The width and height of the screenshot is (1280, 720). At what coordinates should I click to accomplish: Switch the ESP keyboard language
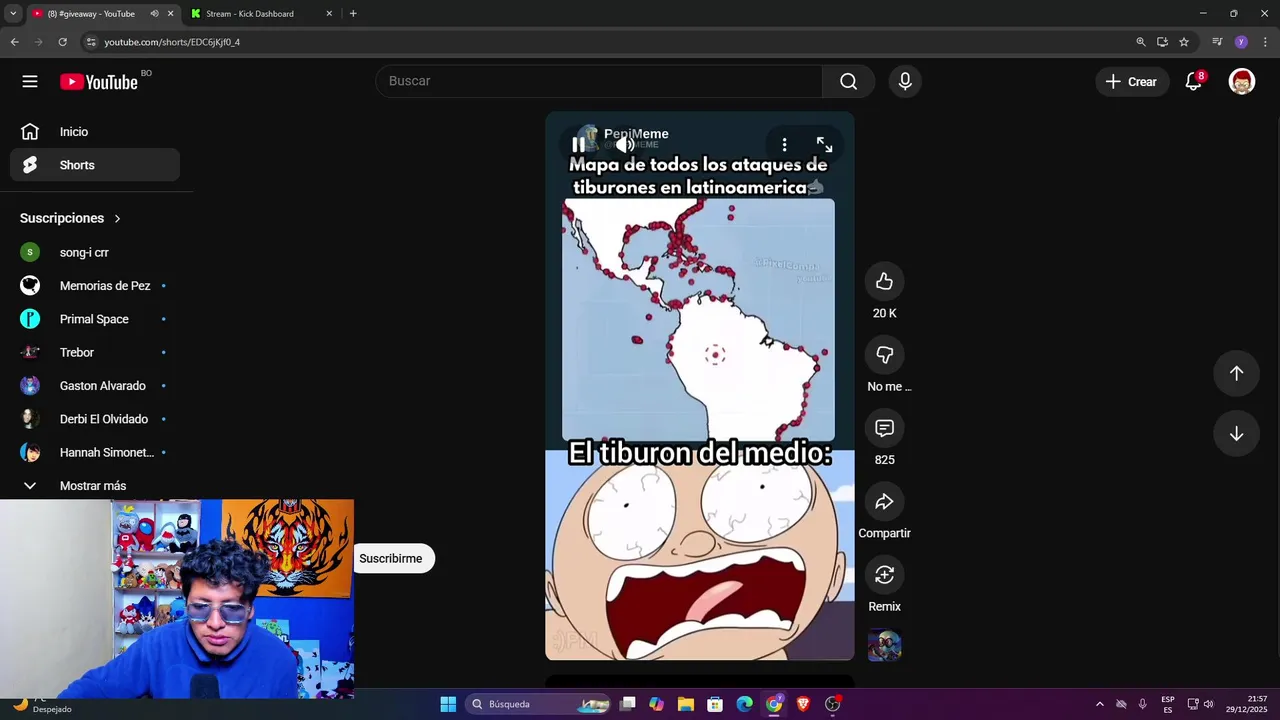[1168, 704]
